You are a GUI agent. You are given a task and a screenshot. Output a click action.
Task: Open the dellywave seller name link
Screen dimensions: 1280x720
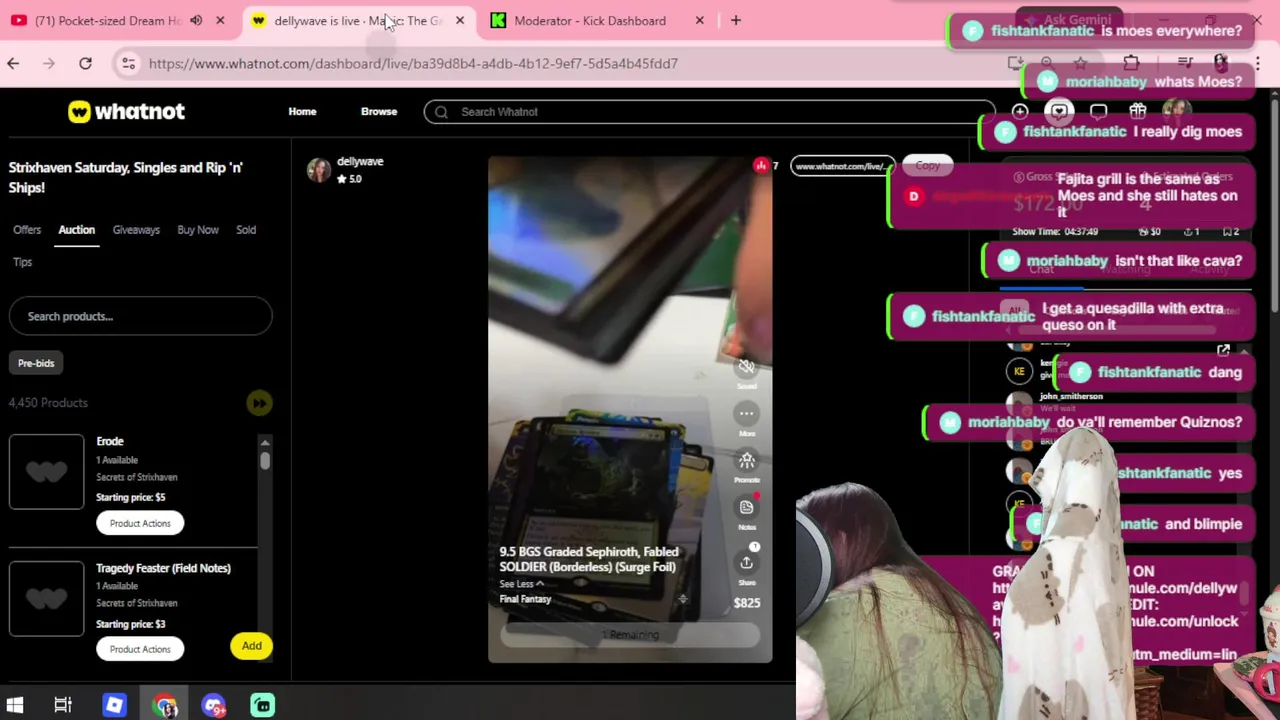coord(360,161)
